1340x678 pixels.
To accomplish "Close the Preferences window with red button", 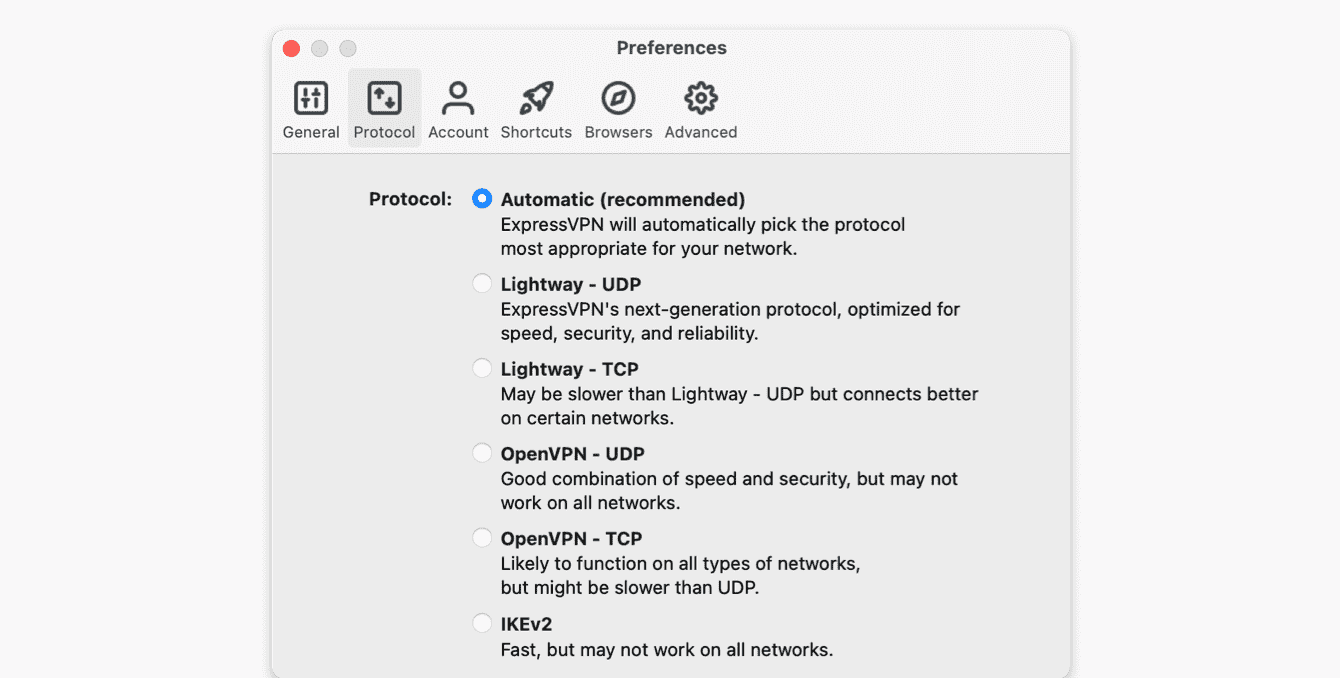I will coord(292,48).
